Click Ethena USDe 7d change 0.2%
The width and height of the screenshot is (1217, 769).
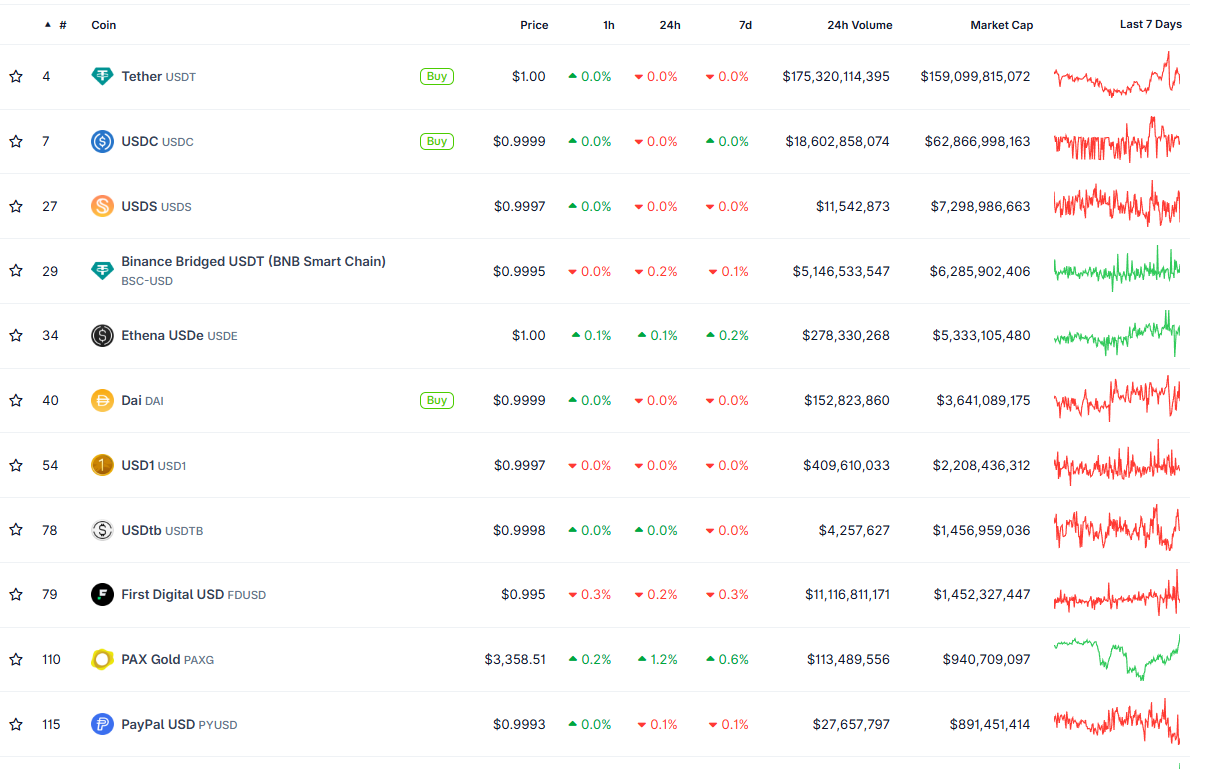727,336
